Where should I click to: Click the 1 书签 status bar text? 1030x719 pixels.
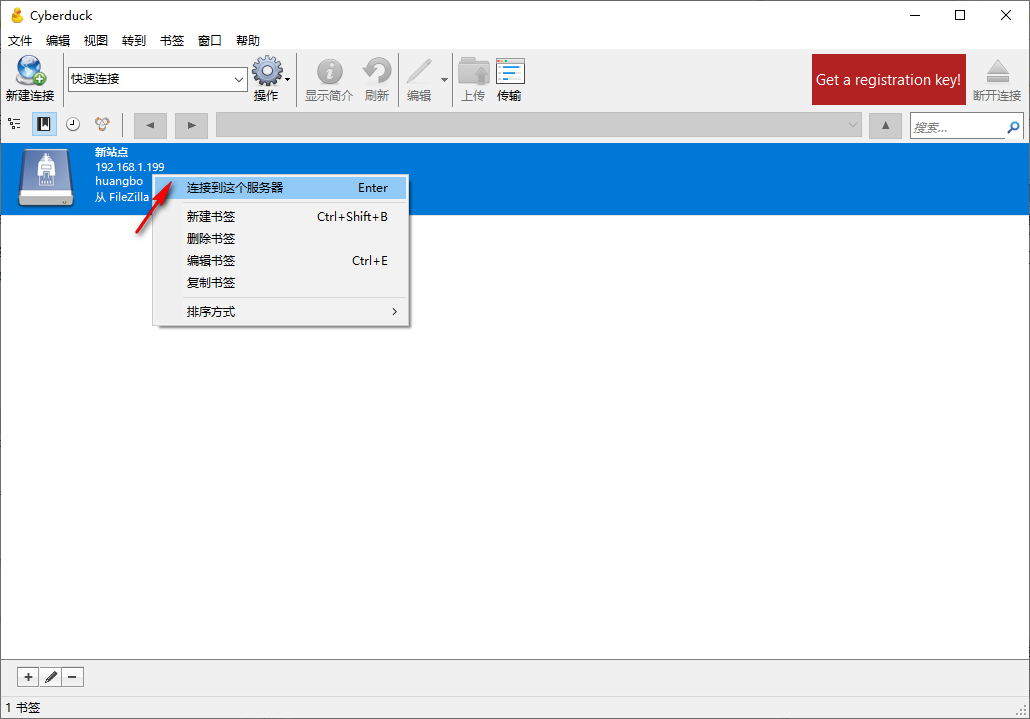(x=23, y=708)
